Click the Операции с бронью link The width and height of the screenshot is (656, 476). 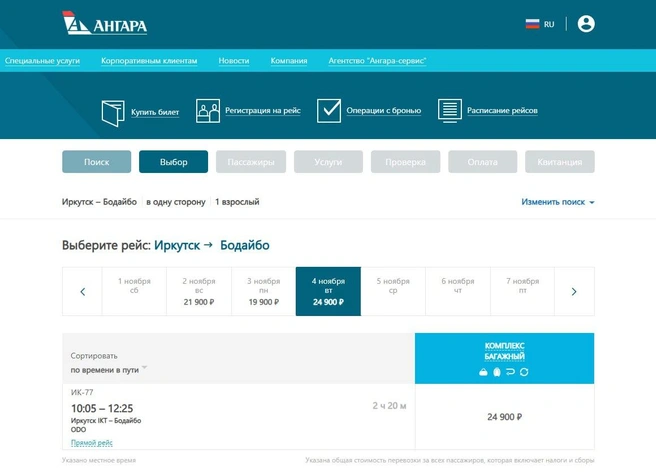[384, 110]
